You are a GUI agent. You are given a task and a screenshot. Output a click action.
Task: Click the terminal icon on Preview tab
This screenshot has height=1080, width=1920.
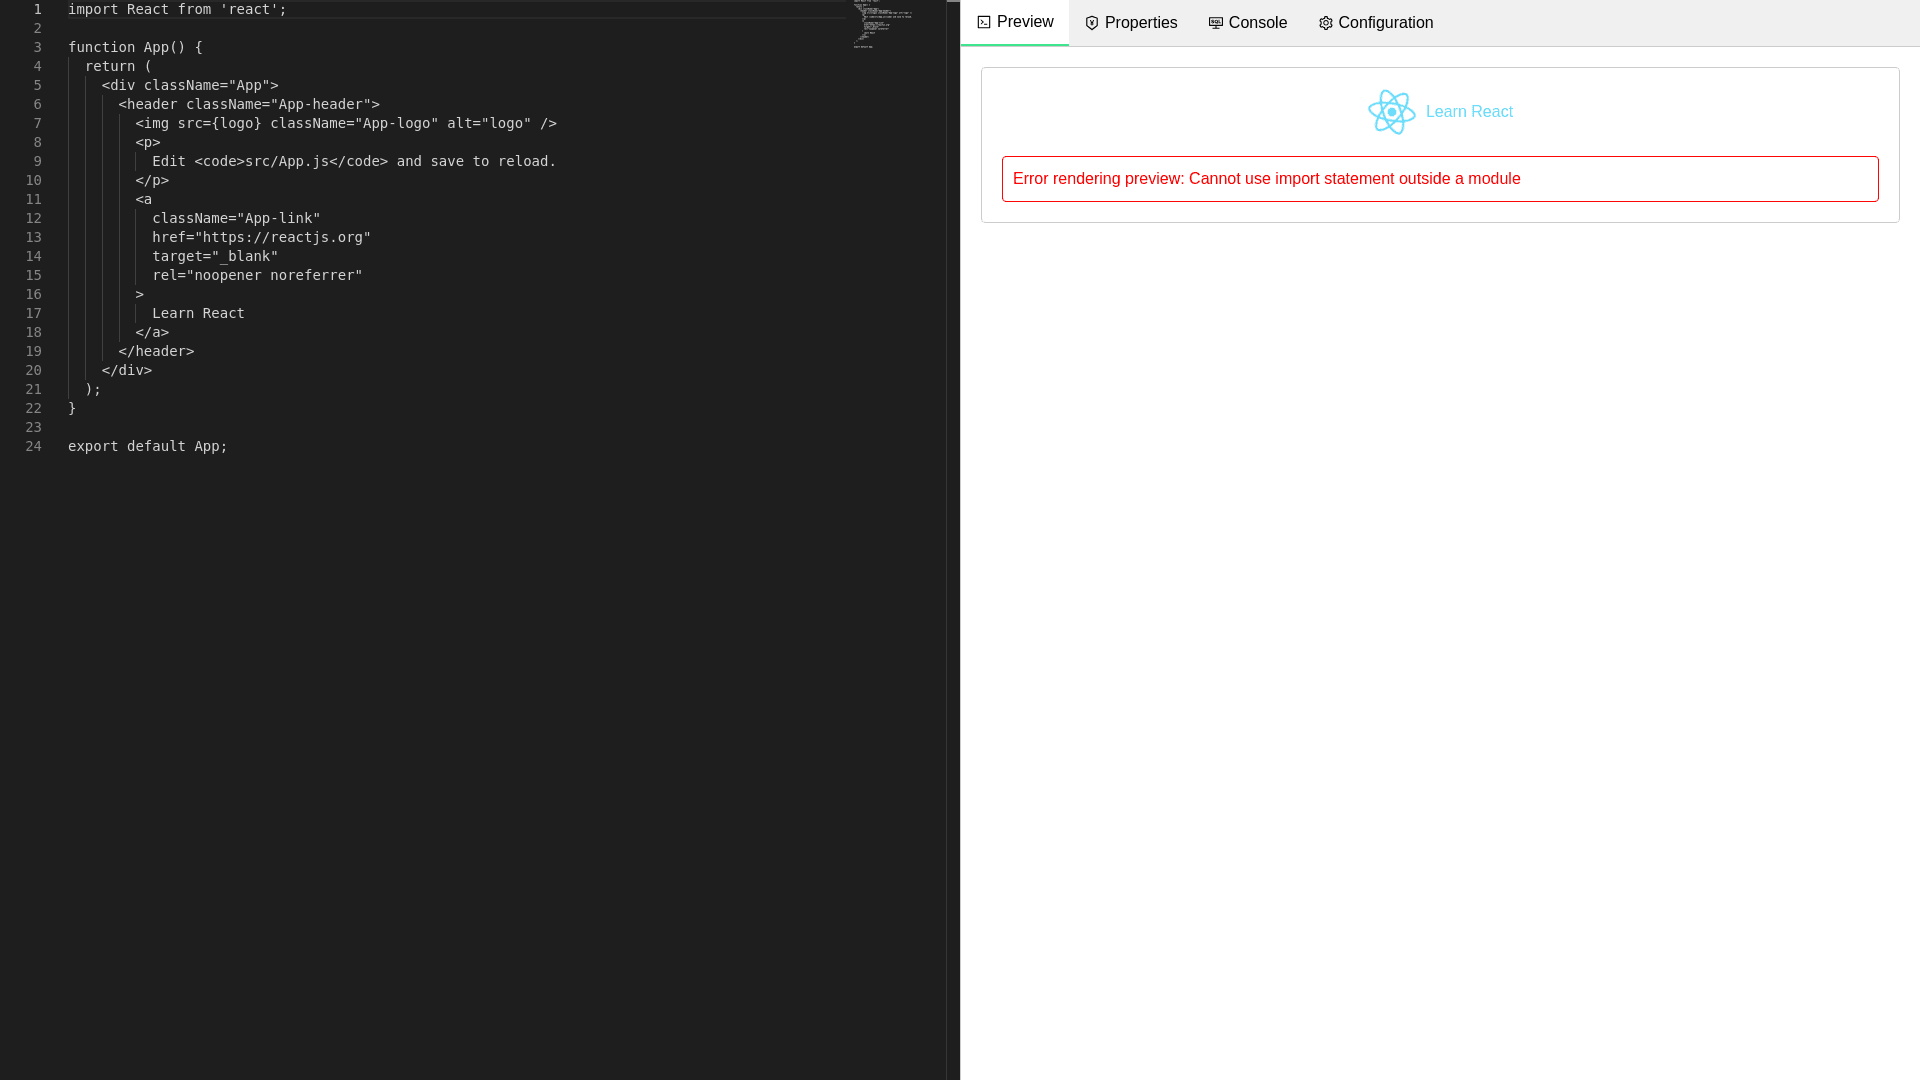pyautogui.click(x=984, y=22)
